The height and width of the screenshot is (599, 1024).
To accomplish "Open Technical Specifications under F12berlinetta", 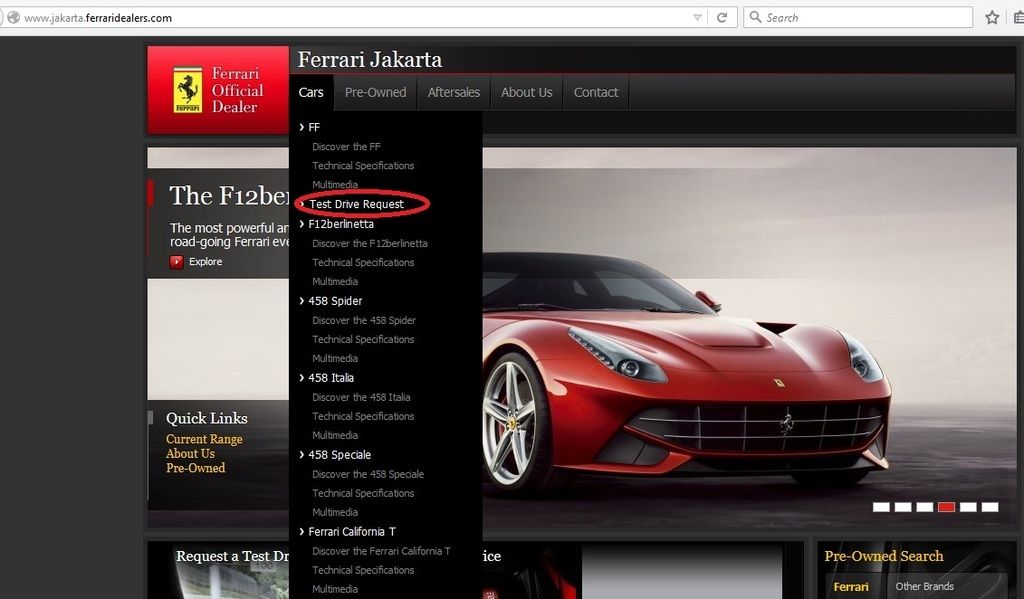I will (x=363, y=263).
